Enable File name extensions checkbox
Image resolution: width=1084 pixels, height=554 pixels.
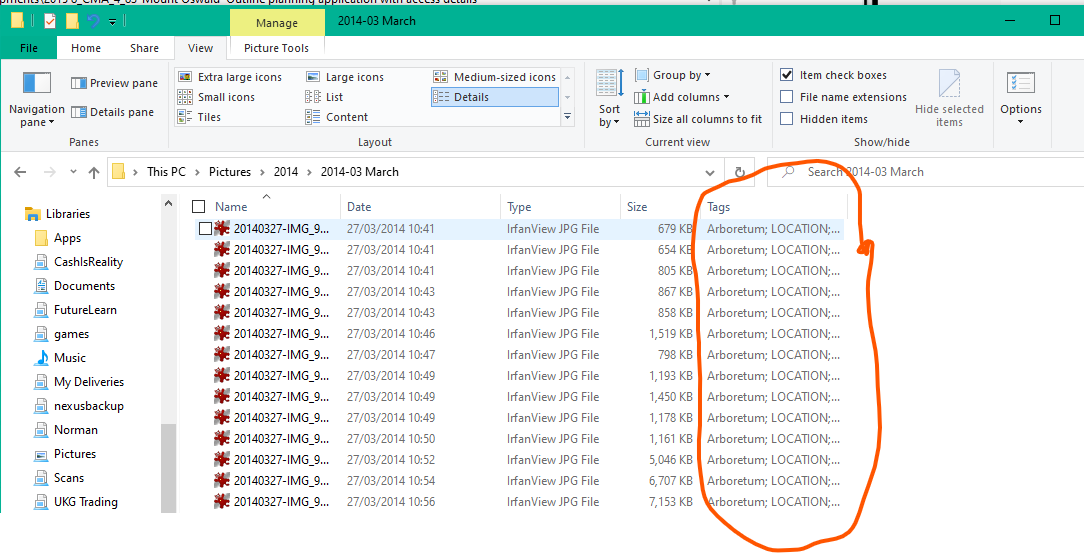pyautogui.click(x=787, y=97)
